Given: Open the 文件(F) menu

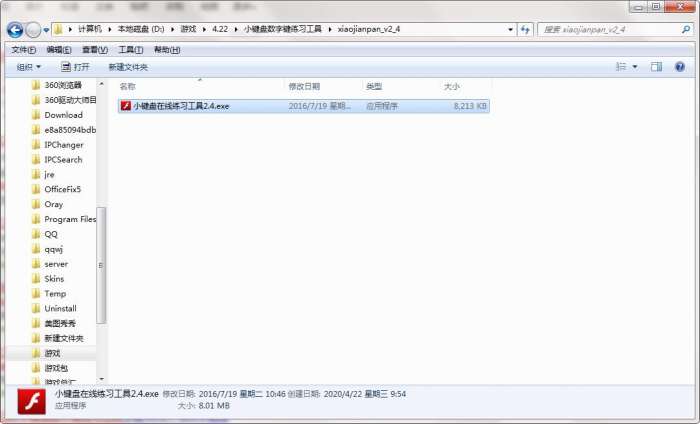Looking at the screenshot, I should [x=24, y=50].
